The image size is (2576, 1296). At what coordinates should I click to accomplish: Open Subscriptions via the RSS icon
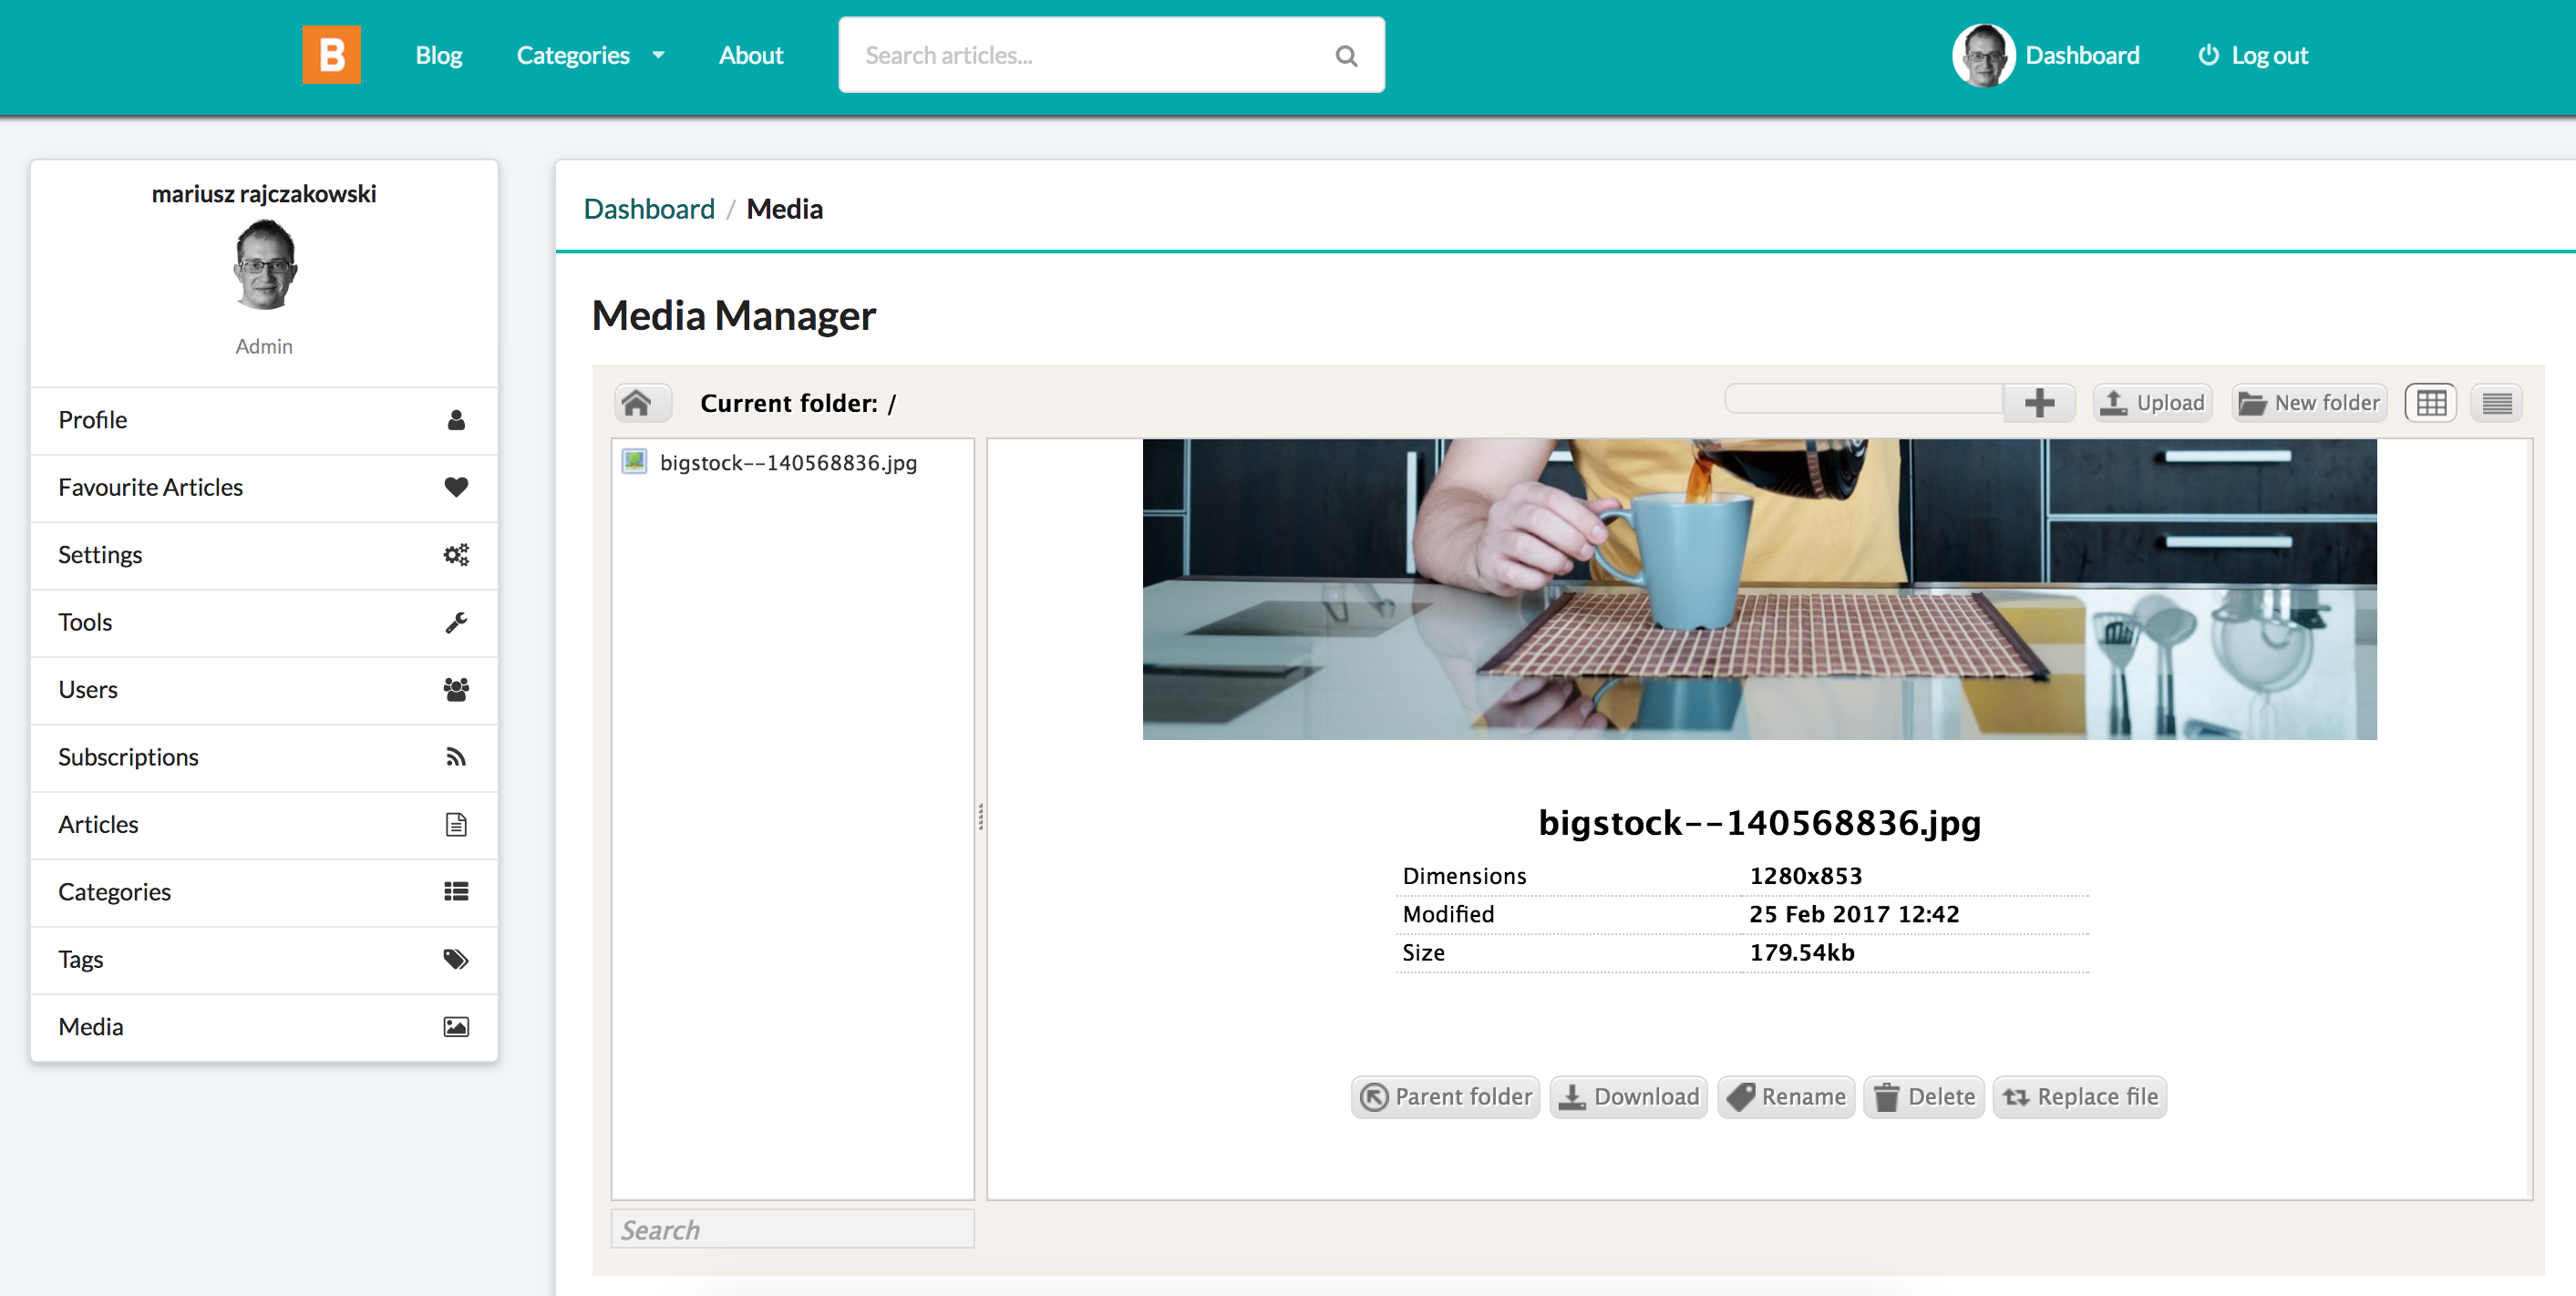[456, 757]
